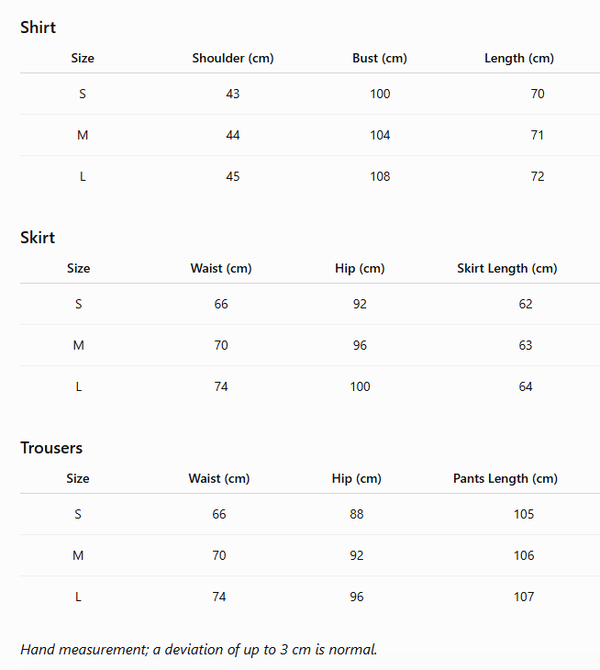Click the Skirt Length (cm) header
This screenshot has height=670, width=600.
tap(507, 268)
